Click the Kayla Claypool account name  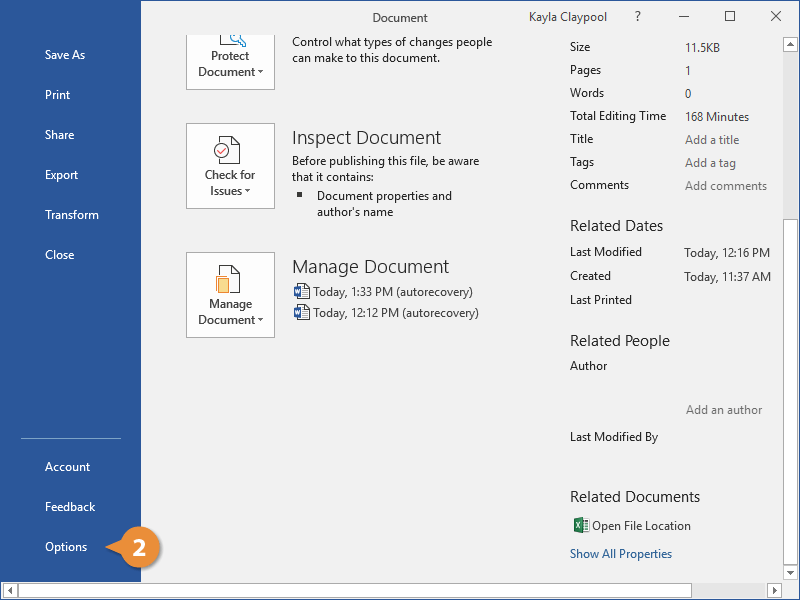[568, 16]
